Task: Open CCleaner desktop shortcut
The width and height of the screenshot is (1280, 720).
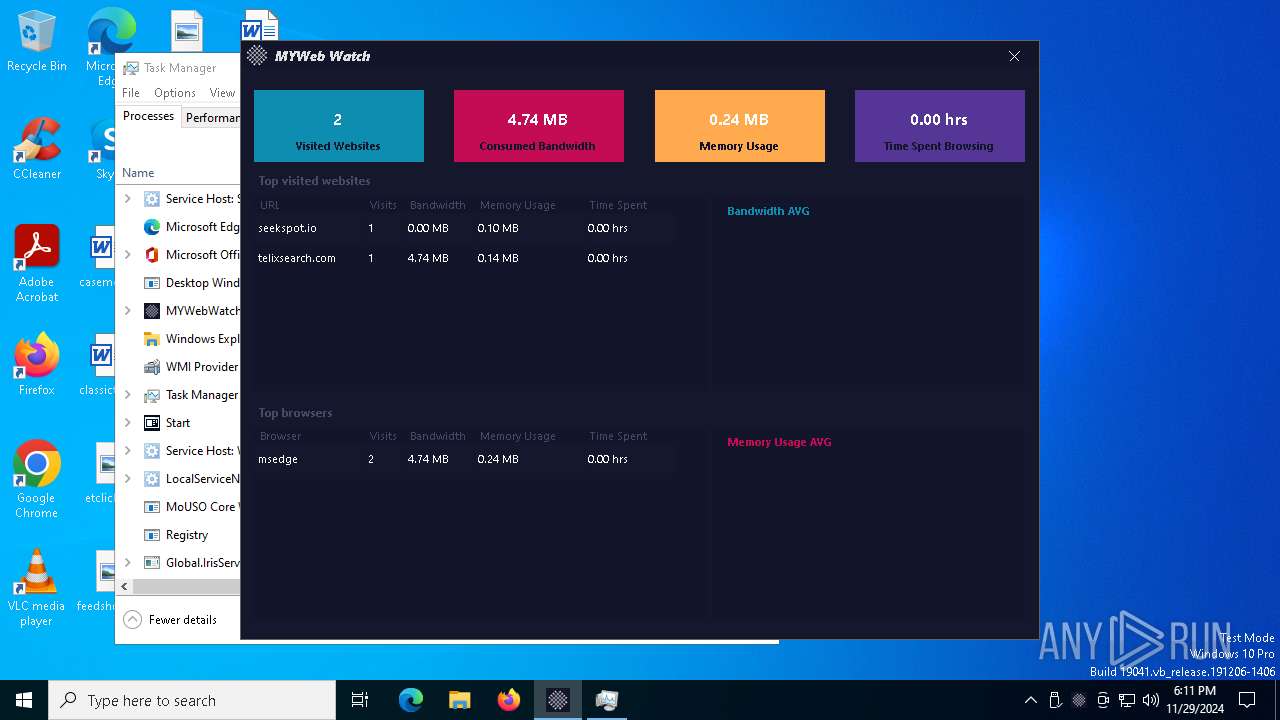Action: [x=36, y=148]
